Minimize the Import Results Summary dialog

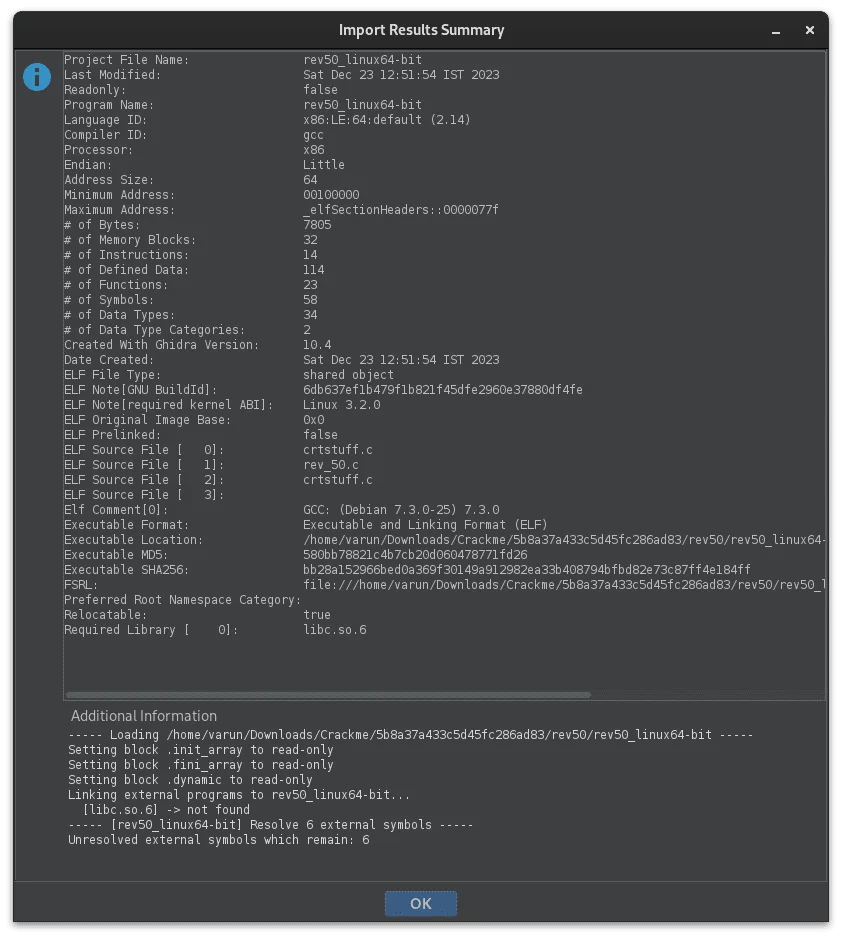776,31
